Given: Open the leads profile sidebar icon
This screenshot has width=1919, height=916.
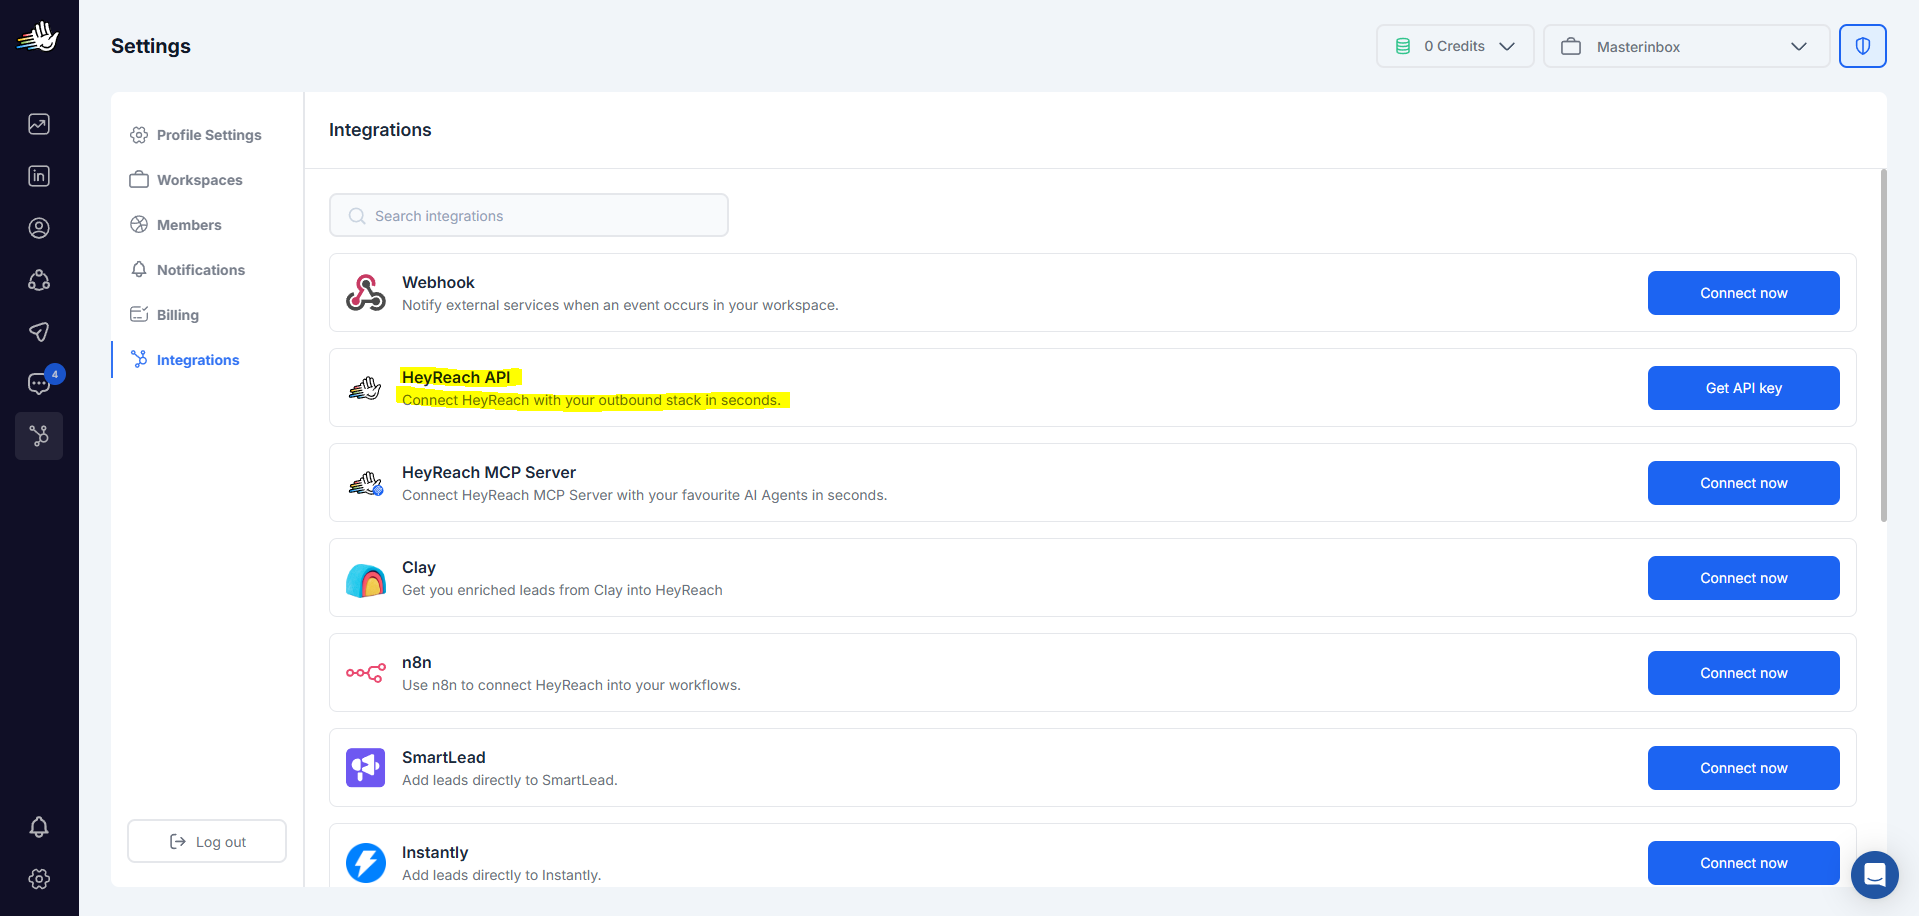Looking at the screenshot, I should (x=39, y=228).
